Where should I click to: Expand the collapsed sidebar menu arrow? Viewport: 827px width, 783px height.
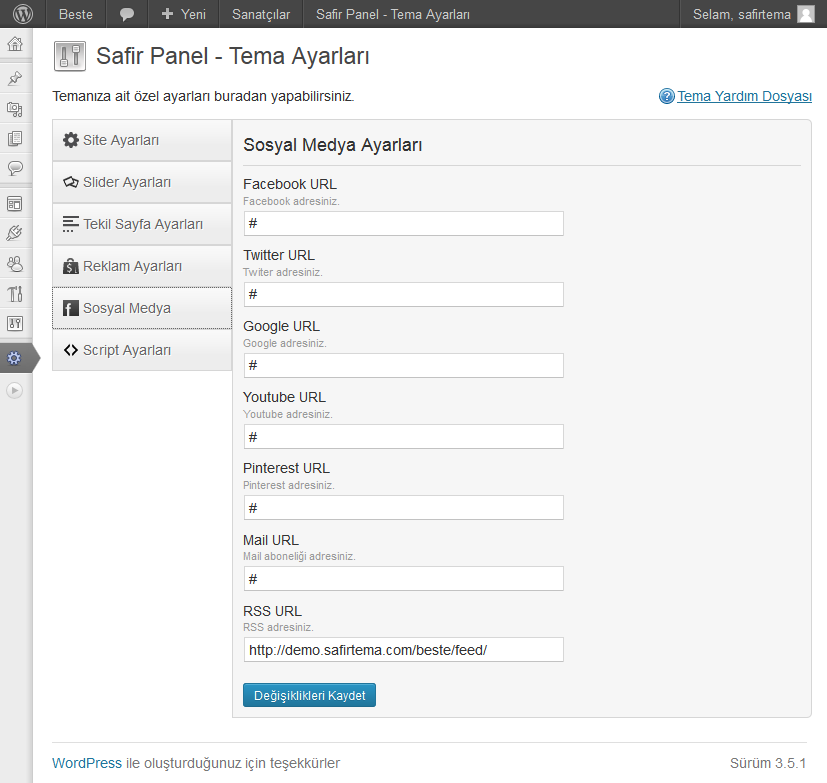(14, 391)
